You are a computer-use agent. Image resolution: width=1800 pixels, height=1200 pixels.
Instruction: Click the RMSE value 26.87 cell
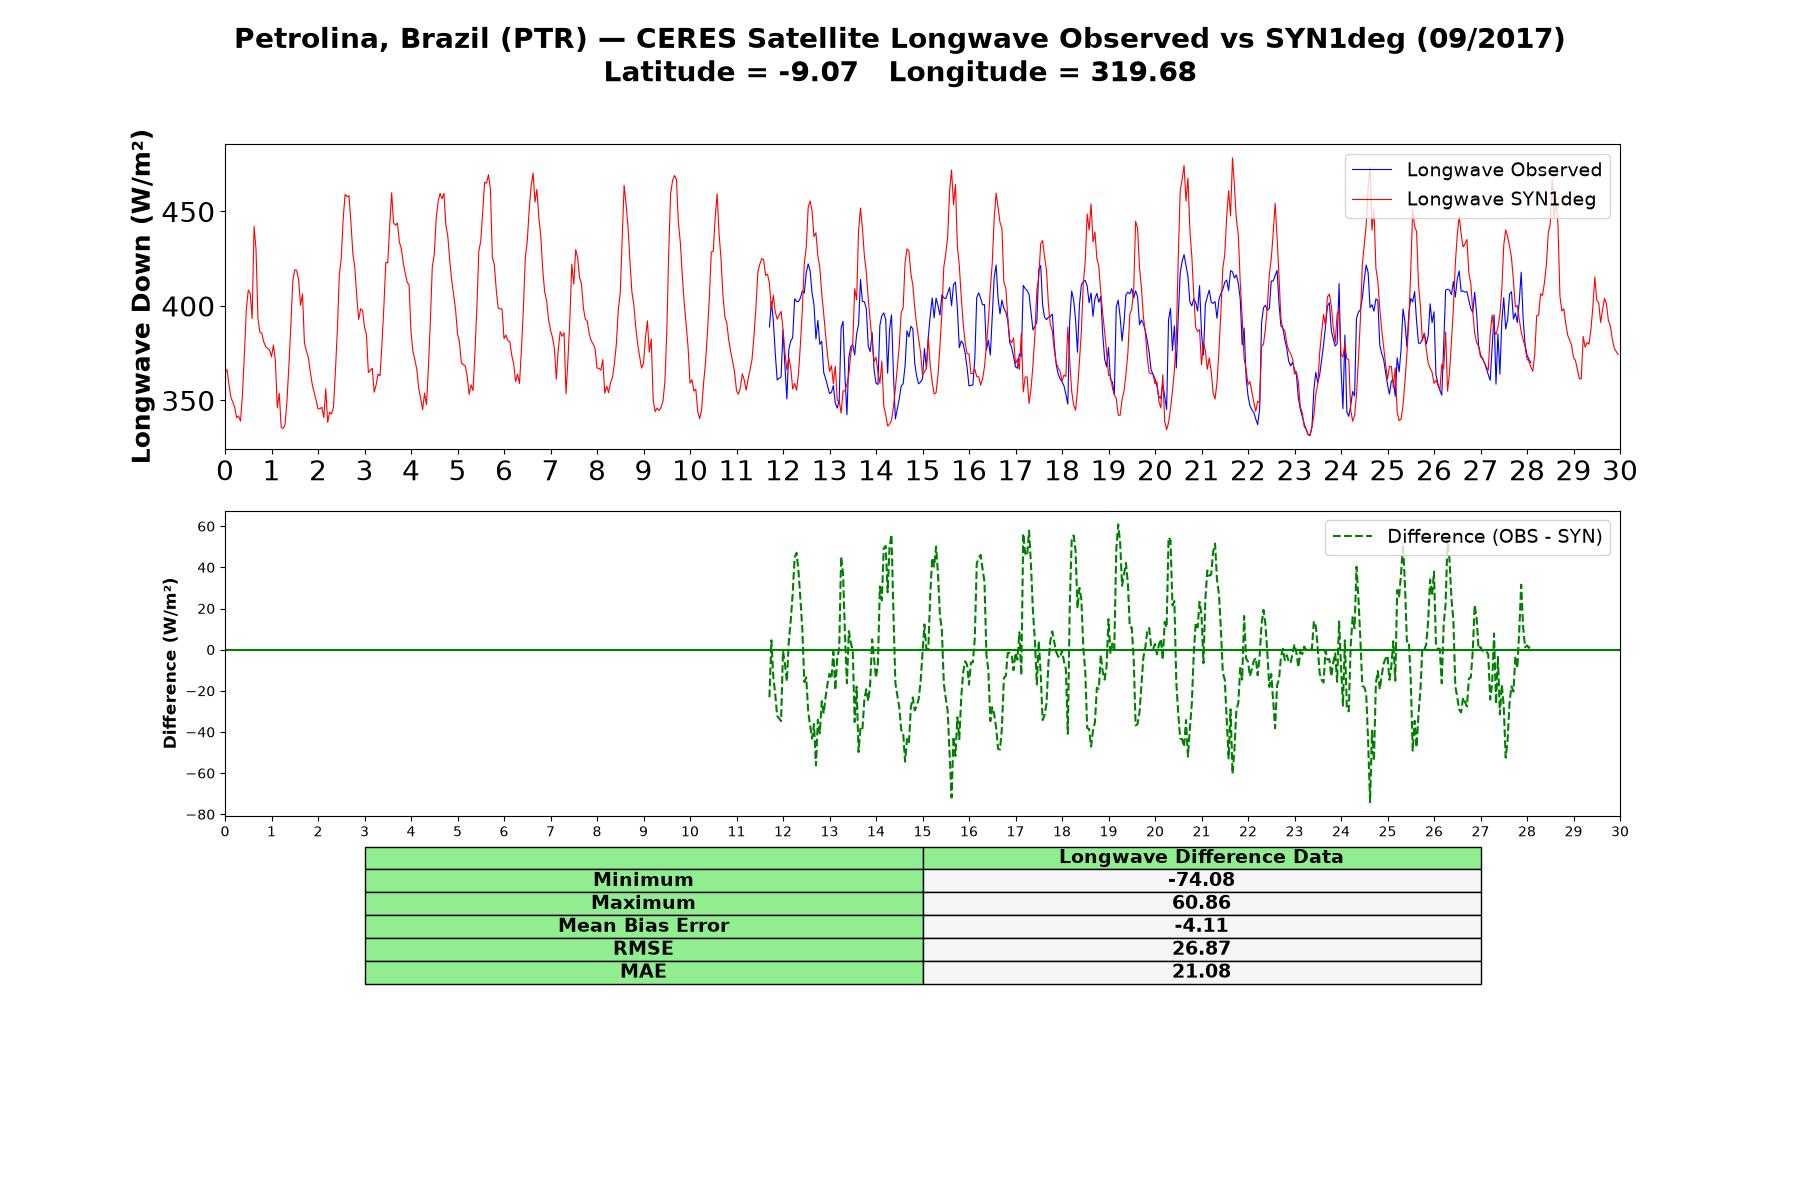coord(1201,949)
